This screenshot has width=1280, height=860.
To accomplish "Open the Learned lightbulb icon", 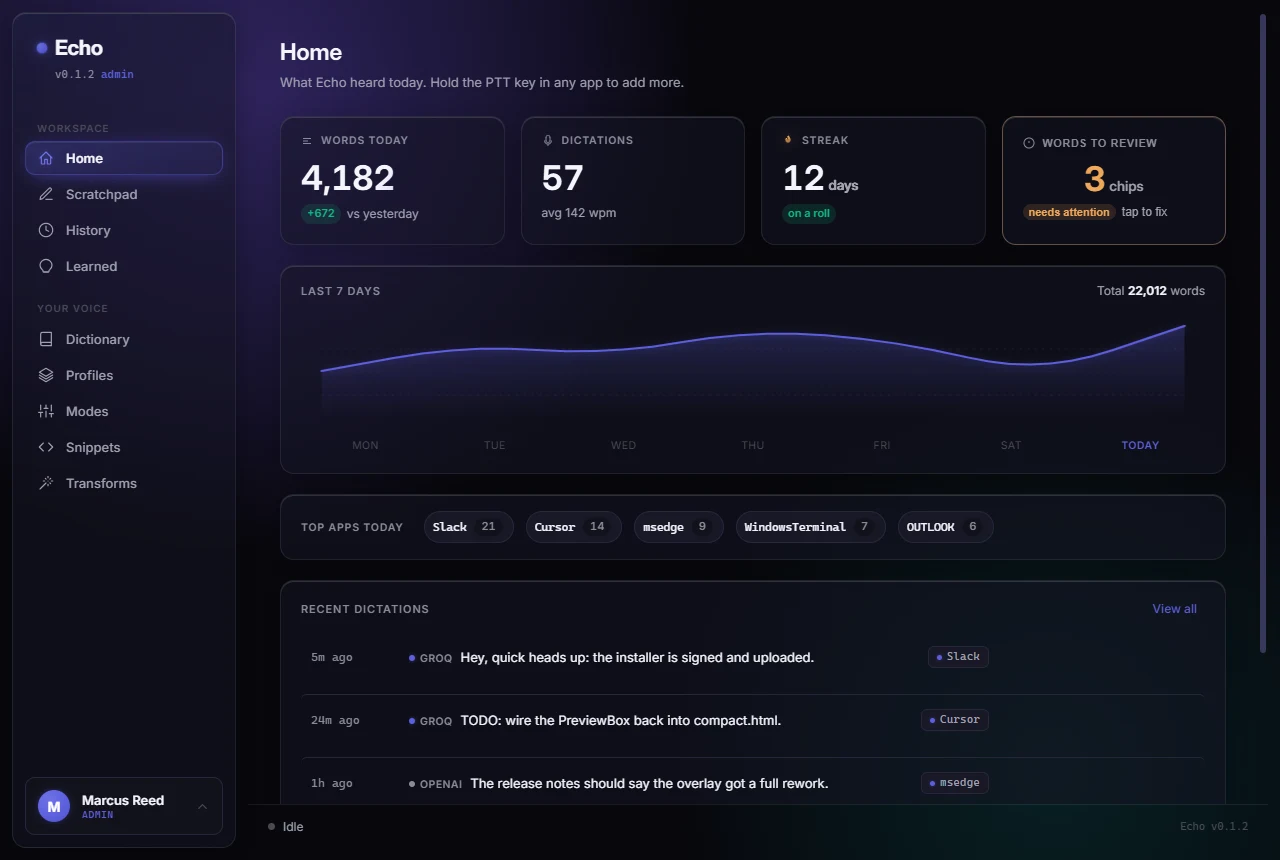I will [46, 266].
